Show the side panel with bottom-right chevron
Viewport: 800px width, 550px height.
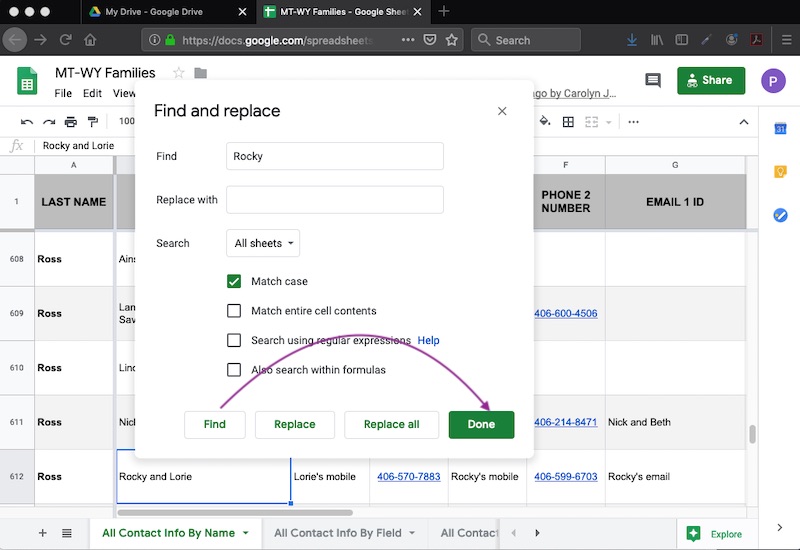pos(780,528)
